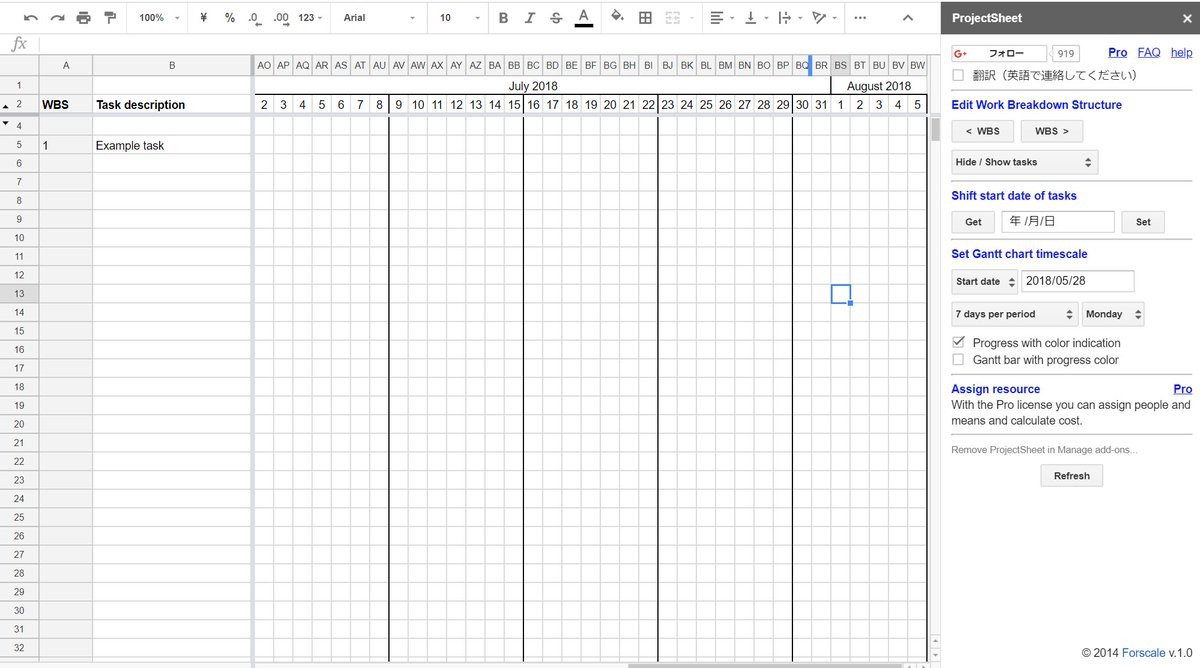Open text color picker
The width and height of the screenshot is (1200, 668).
[583, 18]
